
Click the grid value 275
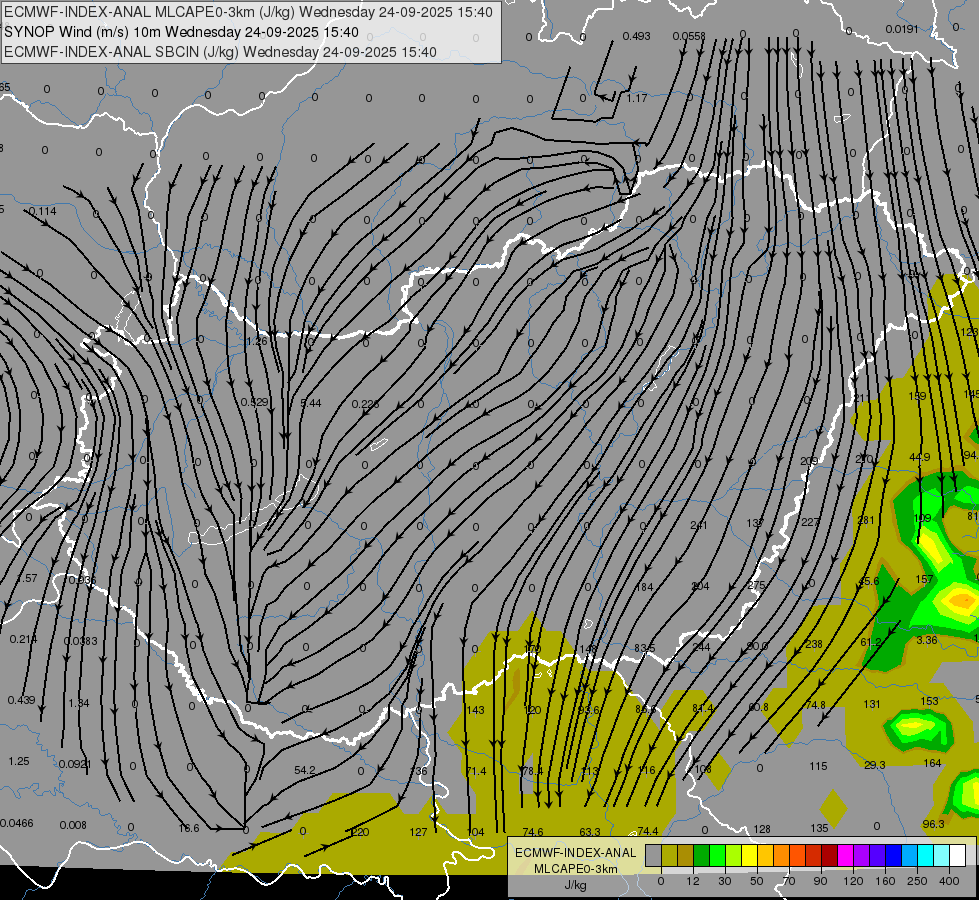click(756, 585)
